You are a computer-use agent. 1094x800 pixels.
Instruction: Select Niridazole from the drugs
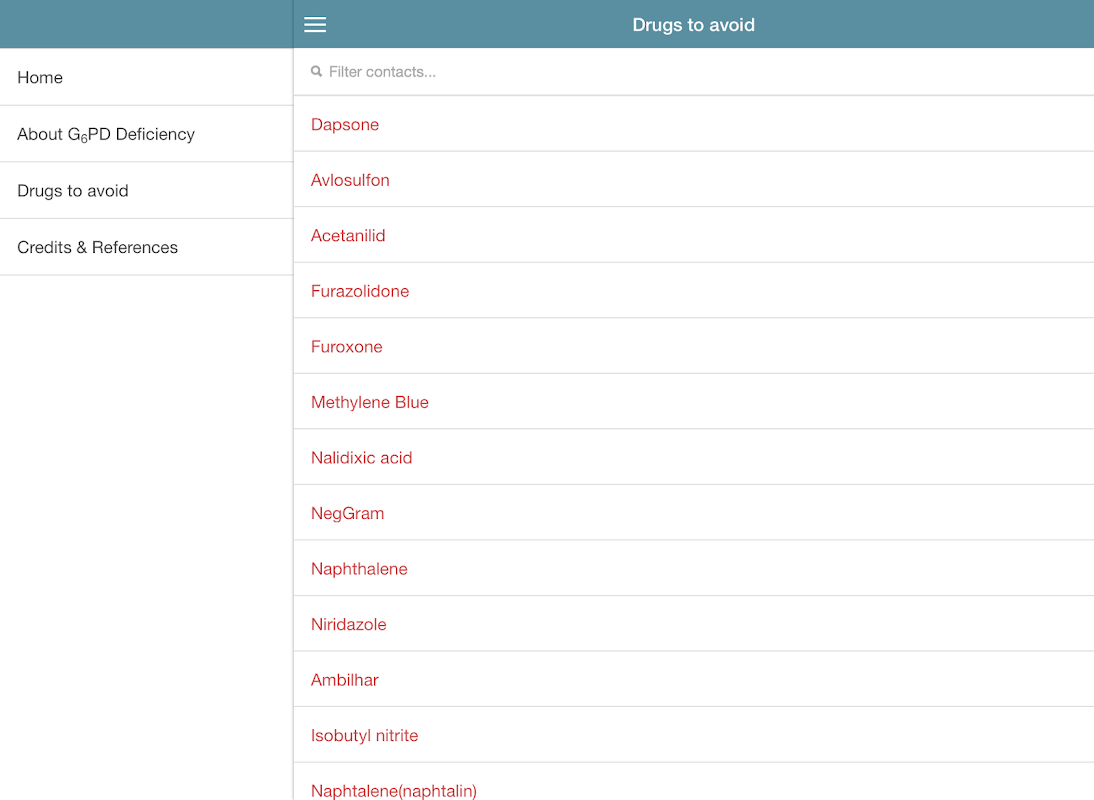pos(349,625)
